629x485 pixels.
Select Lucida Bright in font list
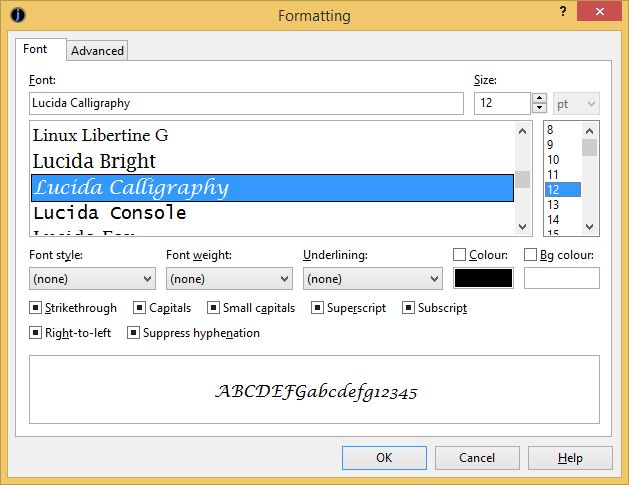[x=94, y=161]
